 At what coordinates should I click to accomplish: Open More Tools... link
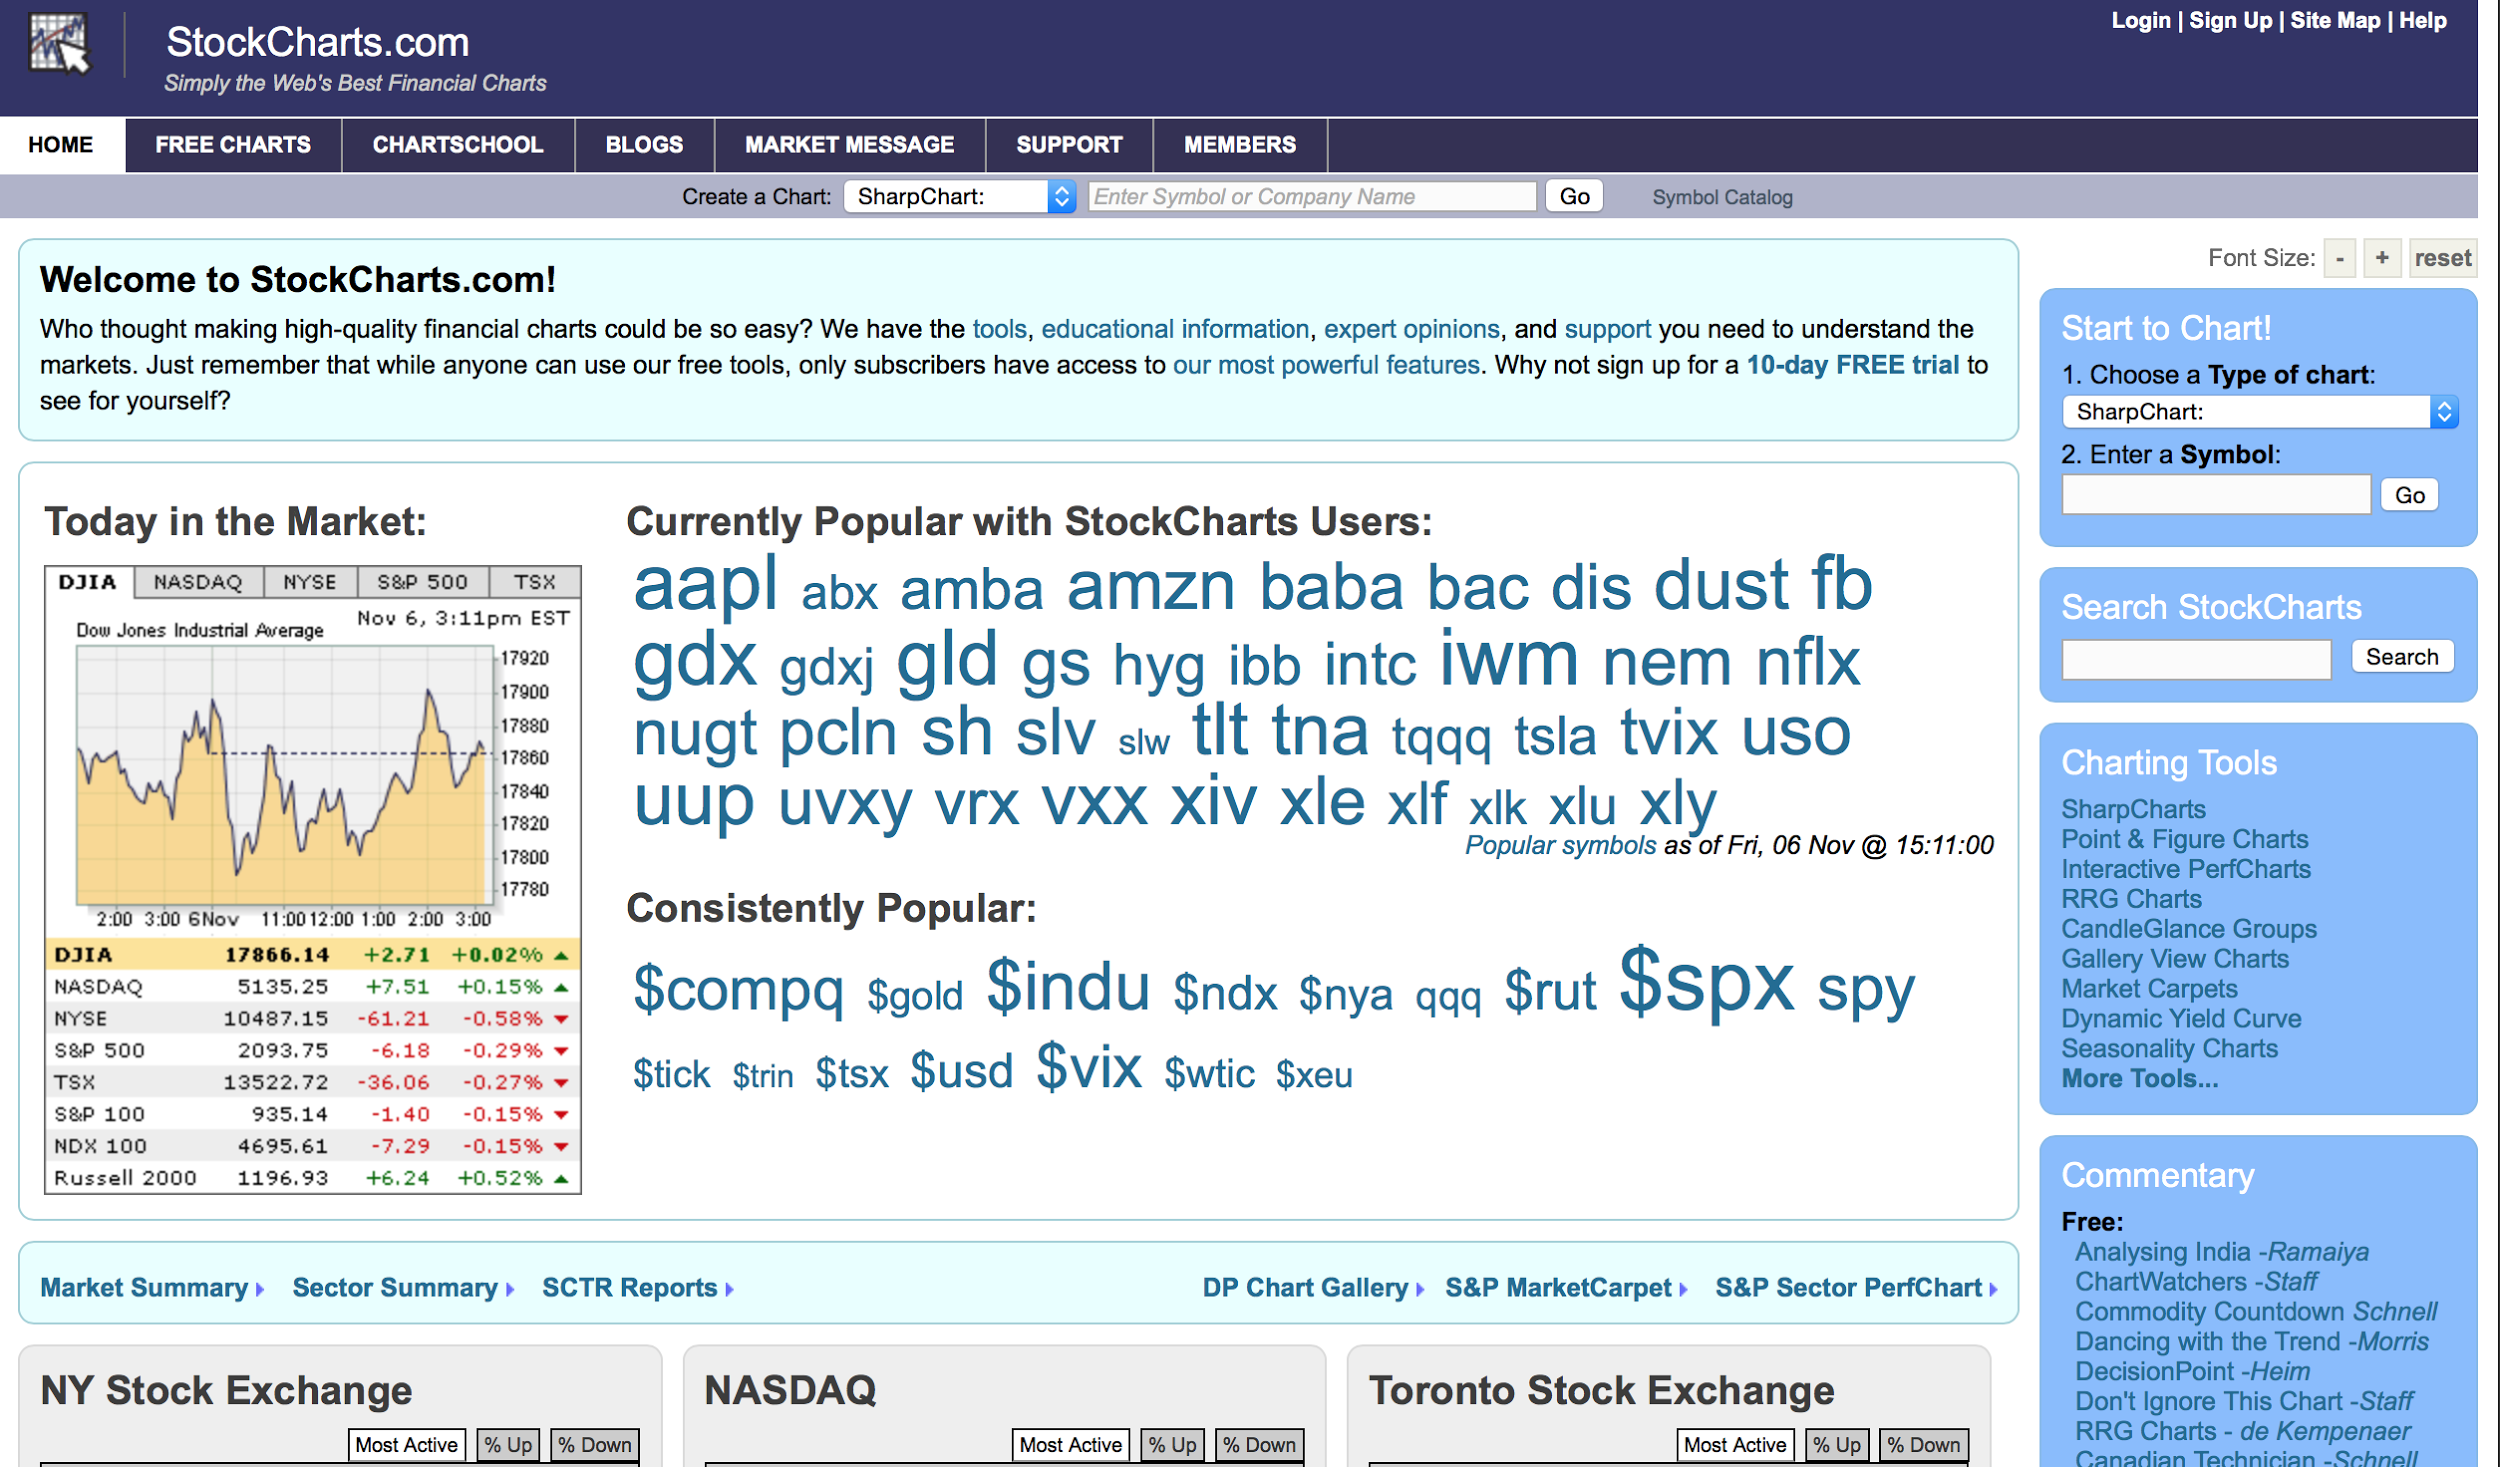point(2139,1079)
